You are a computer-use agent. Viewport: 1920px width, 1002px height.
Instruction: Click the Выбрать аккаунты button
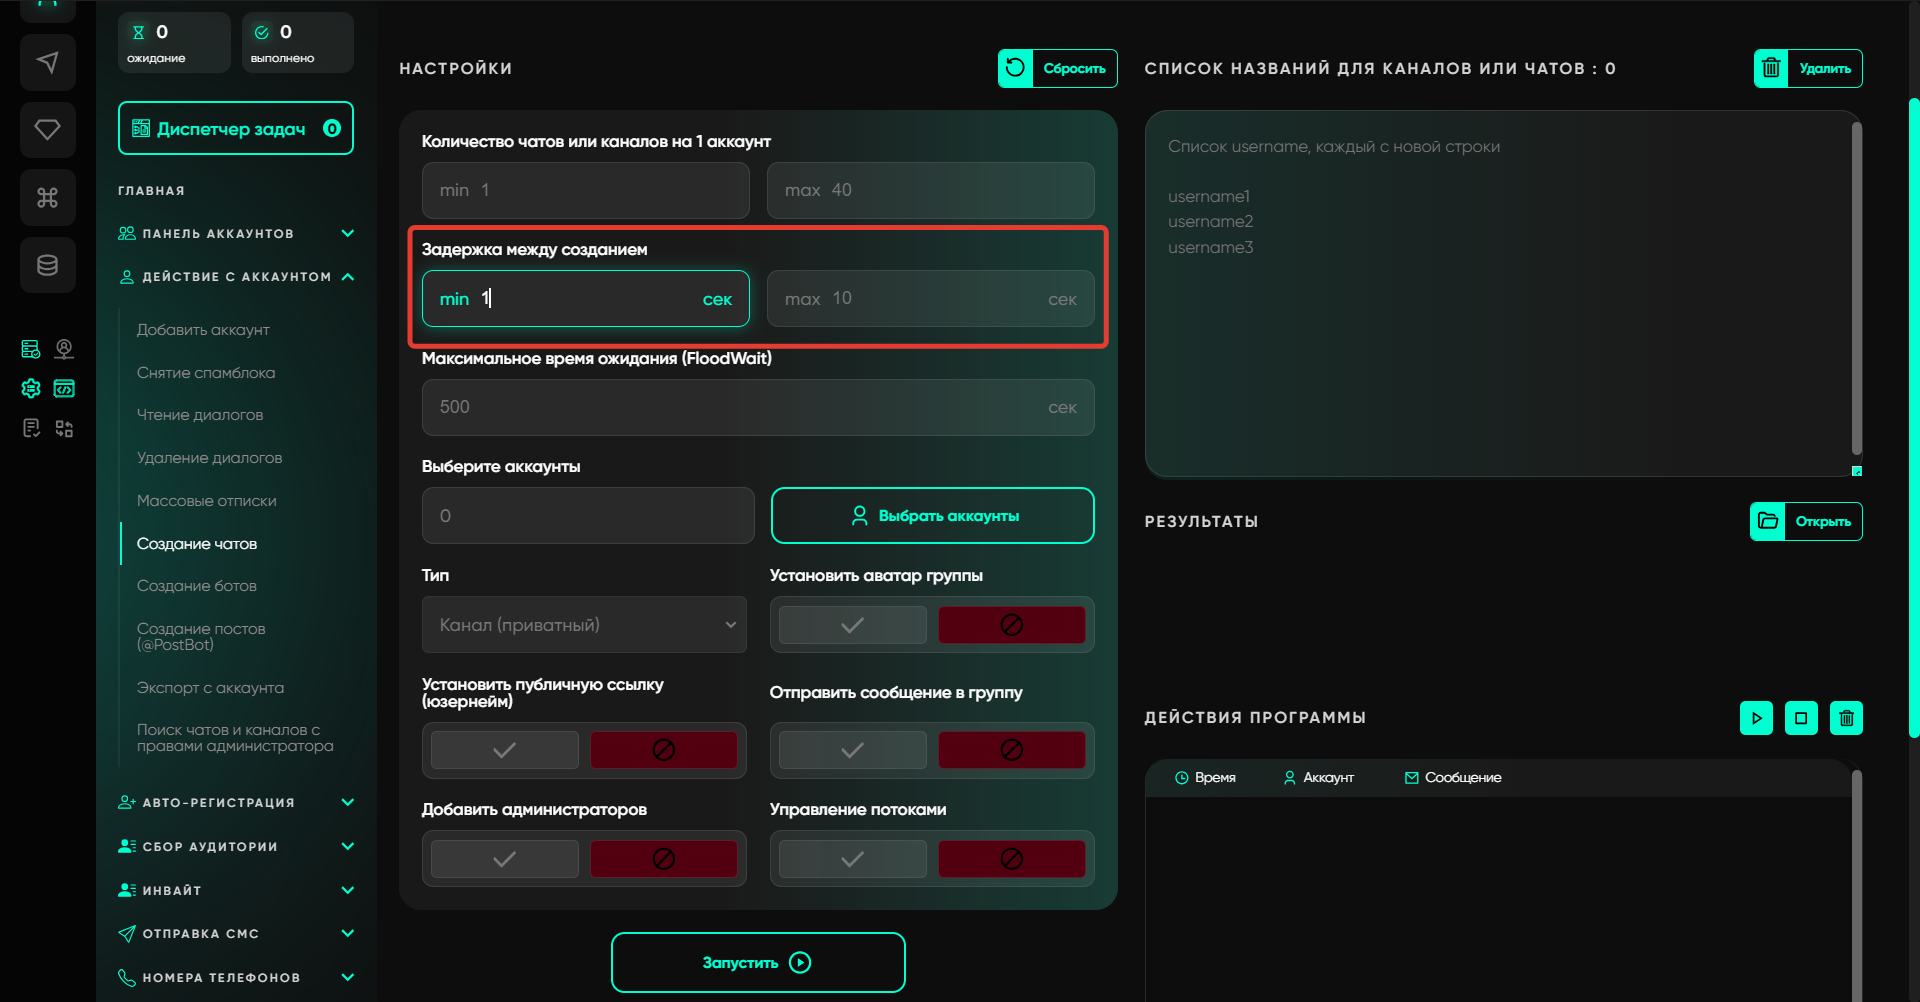[932, 516]
